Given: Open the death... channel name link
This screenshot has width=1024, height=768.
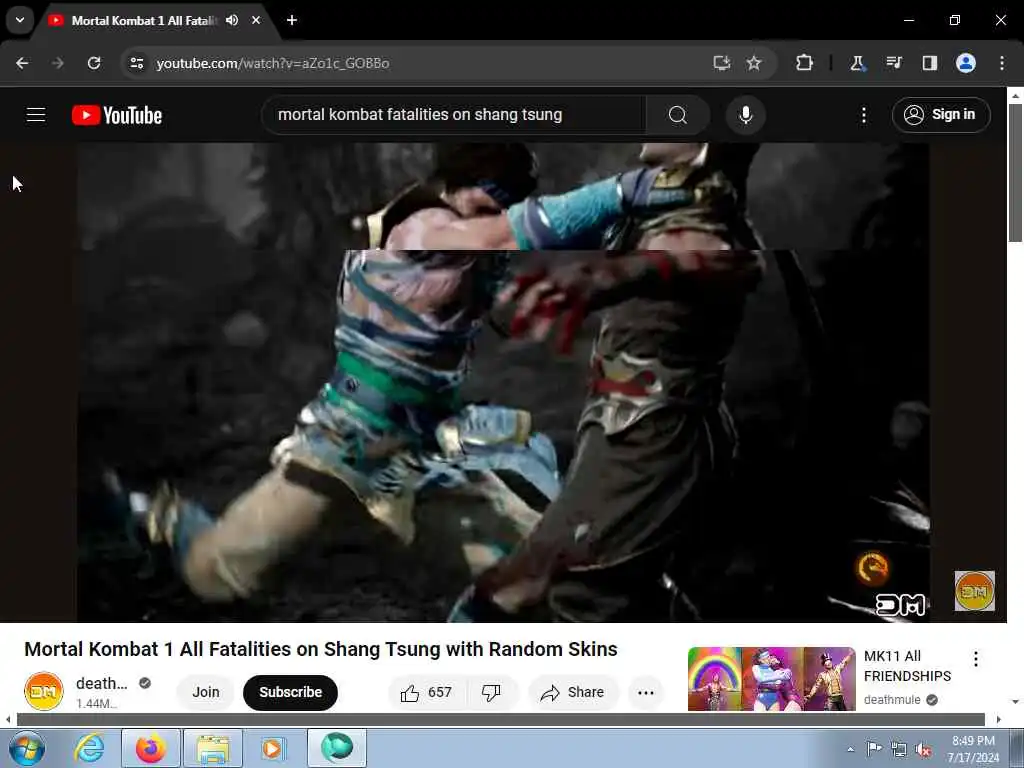Looking at the screenshot, I should tap(101, 683).
